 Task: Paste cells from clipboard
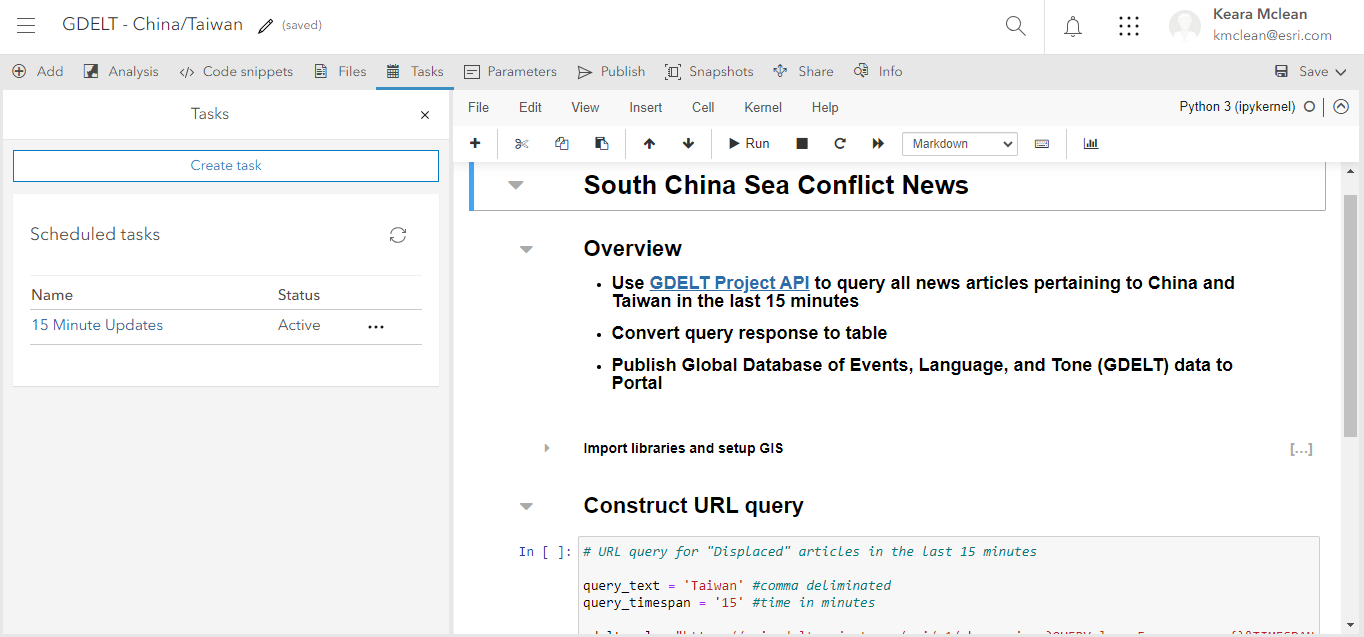pyautogui.click(x=601, y=143)
